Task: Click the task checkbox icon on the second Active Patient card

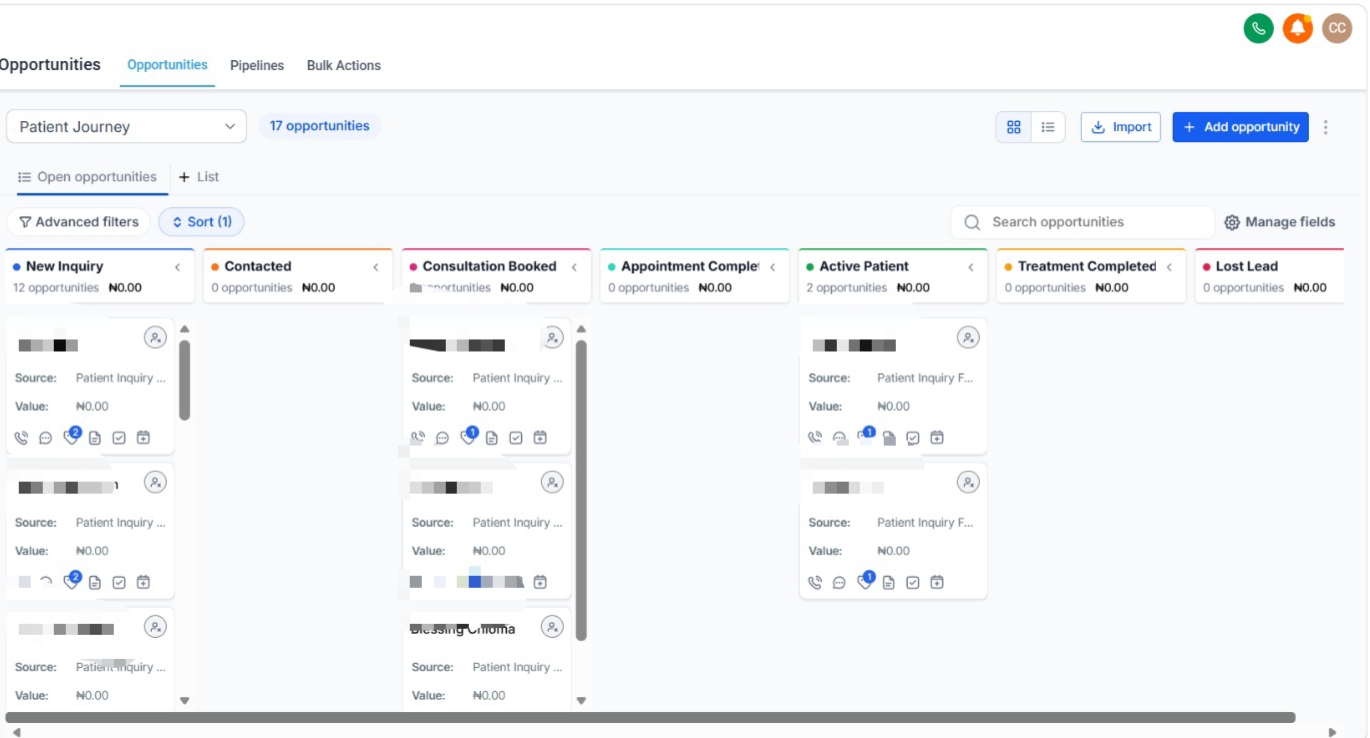Action: pos(913,582)
